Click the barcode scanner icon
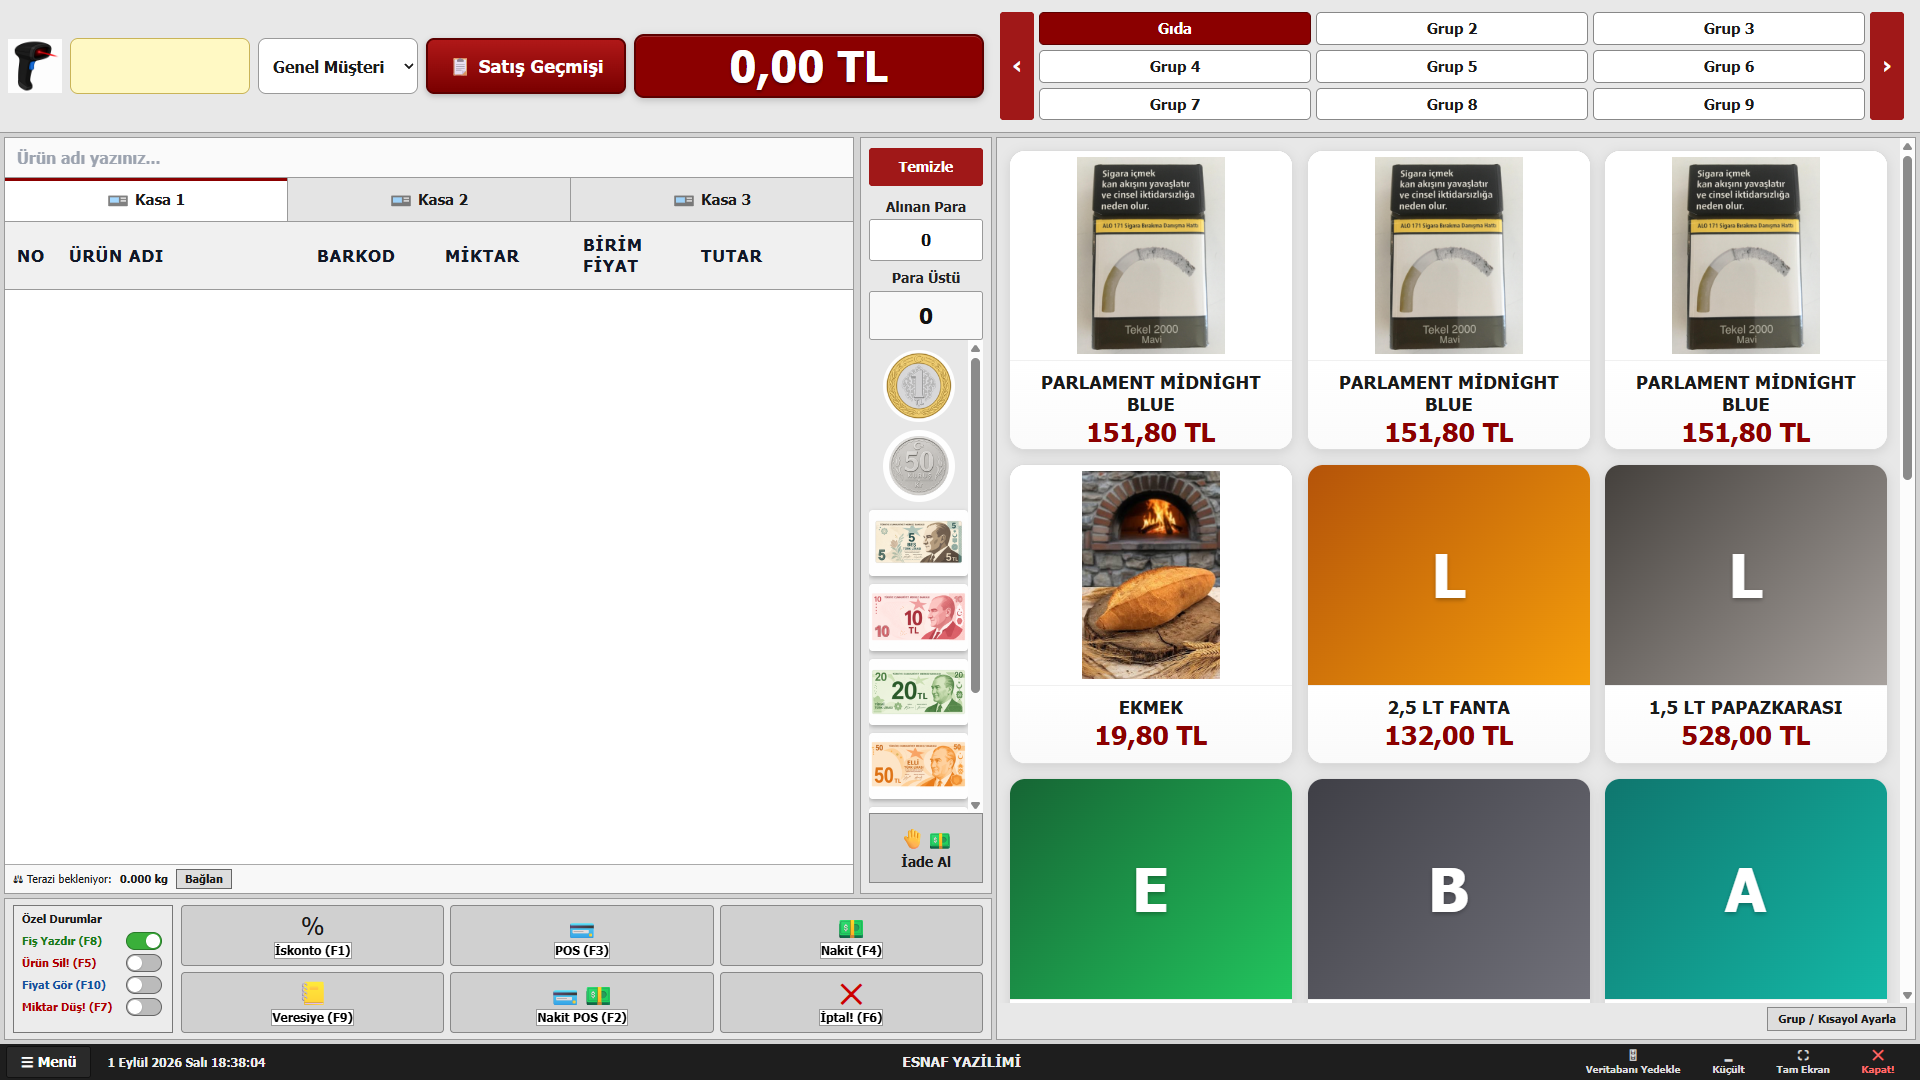 click(35, 66)
